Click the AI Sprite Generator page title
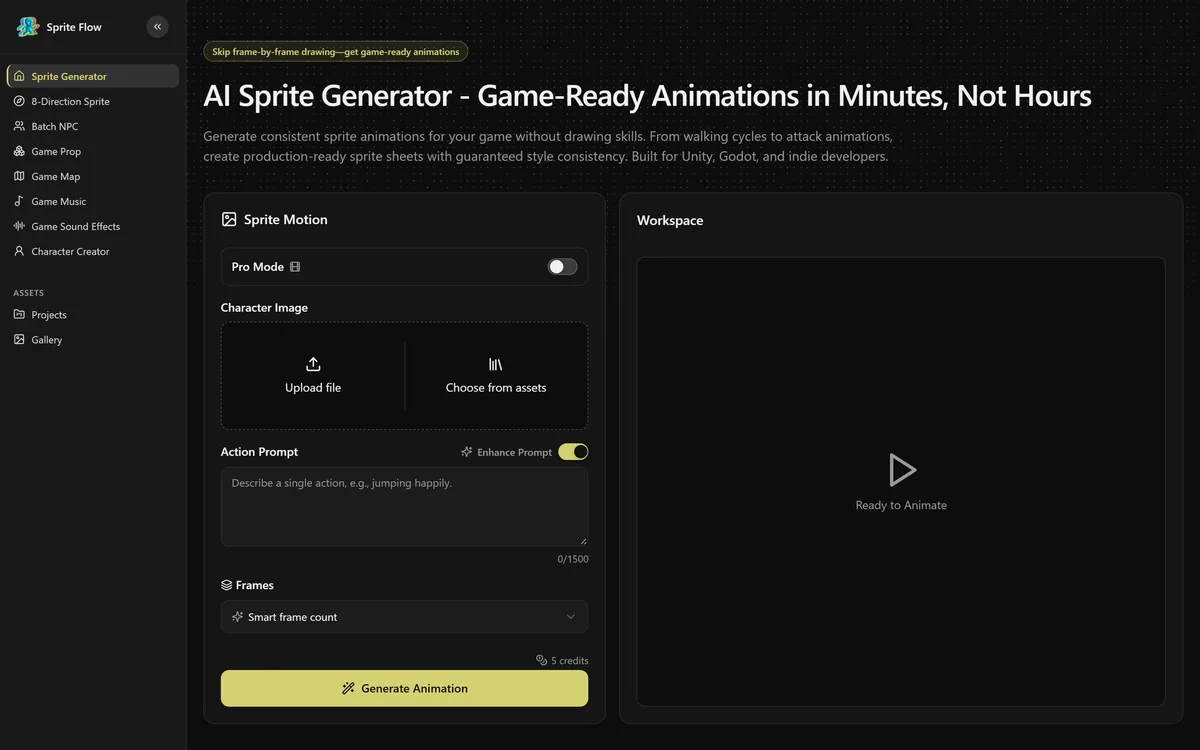 click(x=647, y=96)
